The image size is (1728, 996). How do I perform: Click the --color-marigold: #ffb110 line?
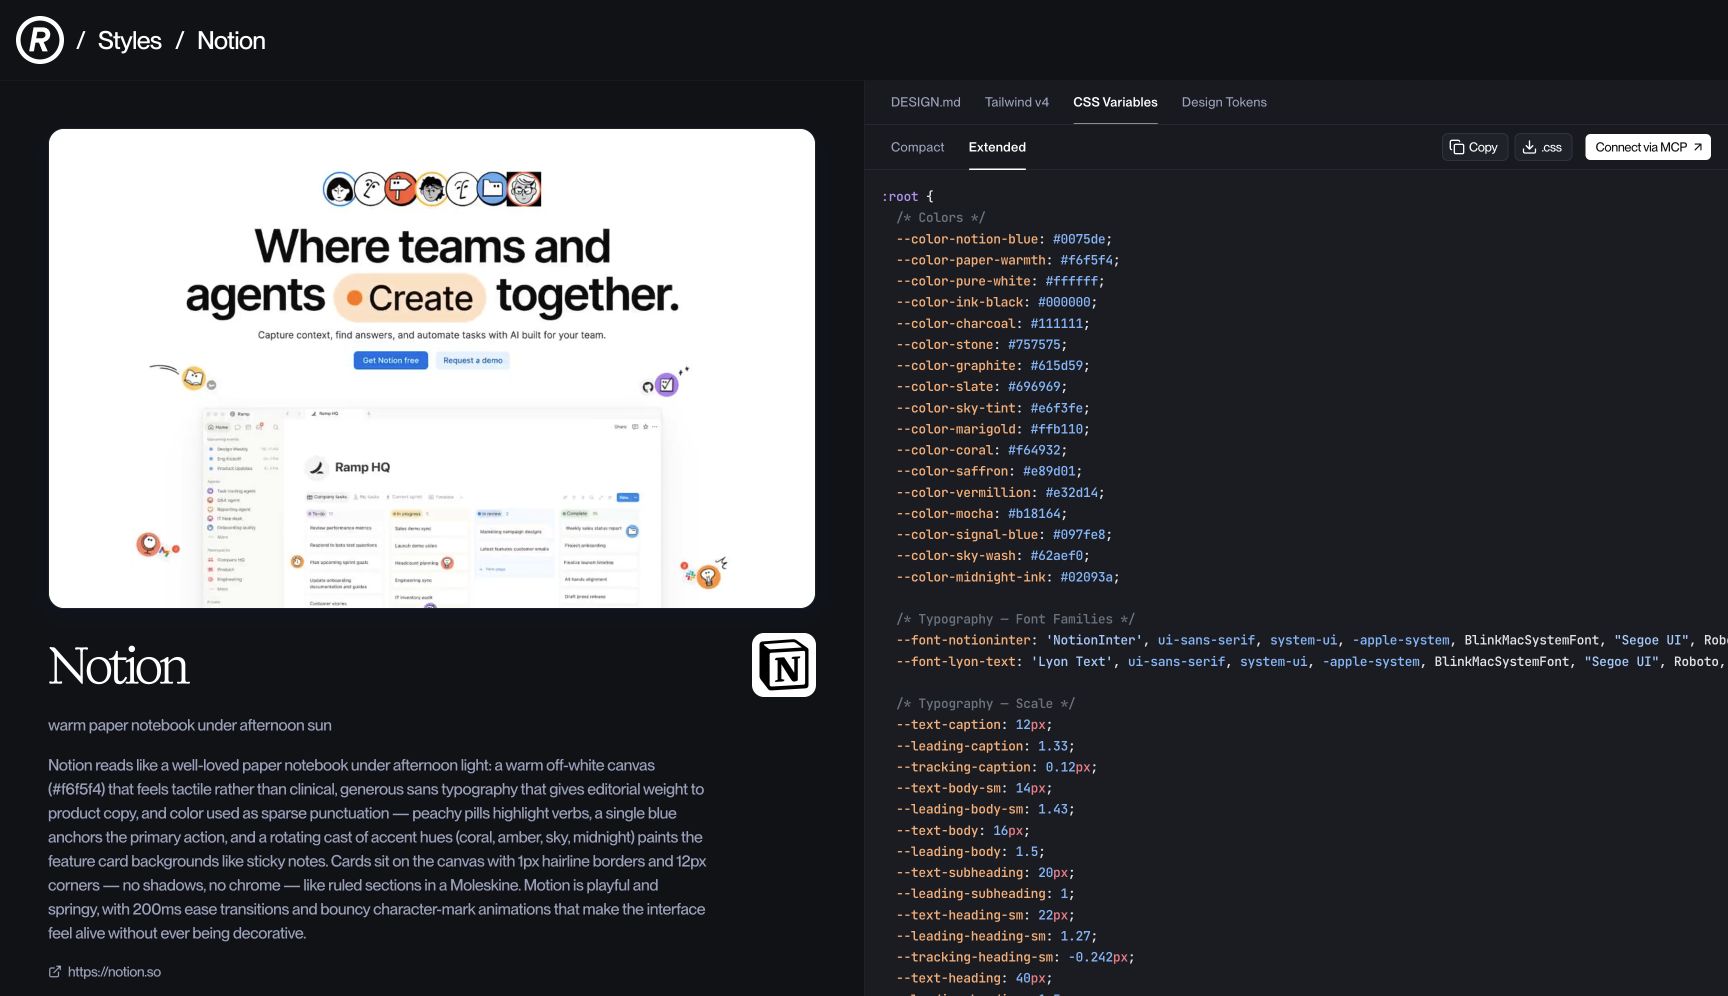(993, 429)
